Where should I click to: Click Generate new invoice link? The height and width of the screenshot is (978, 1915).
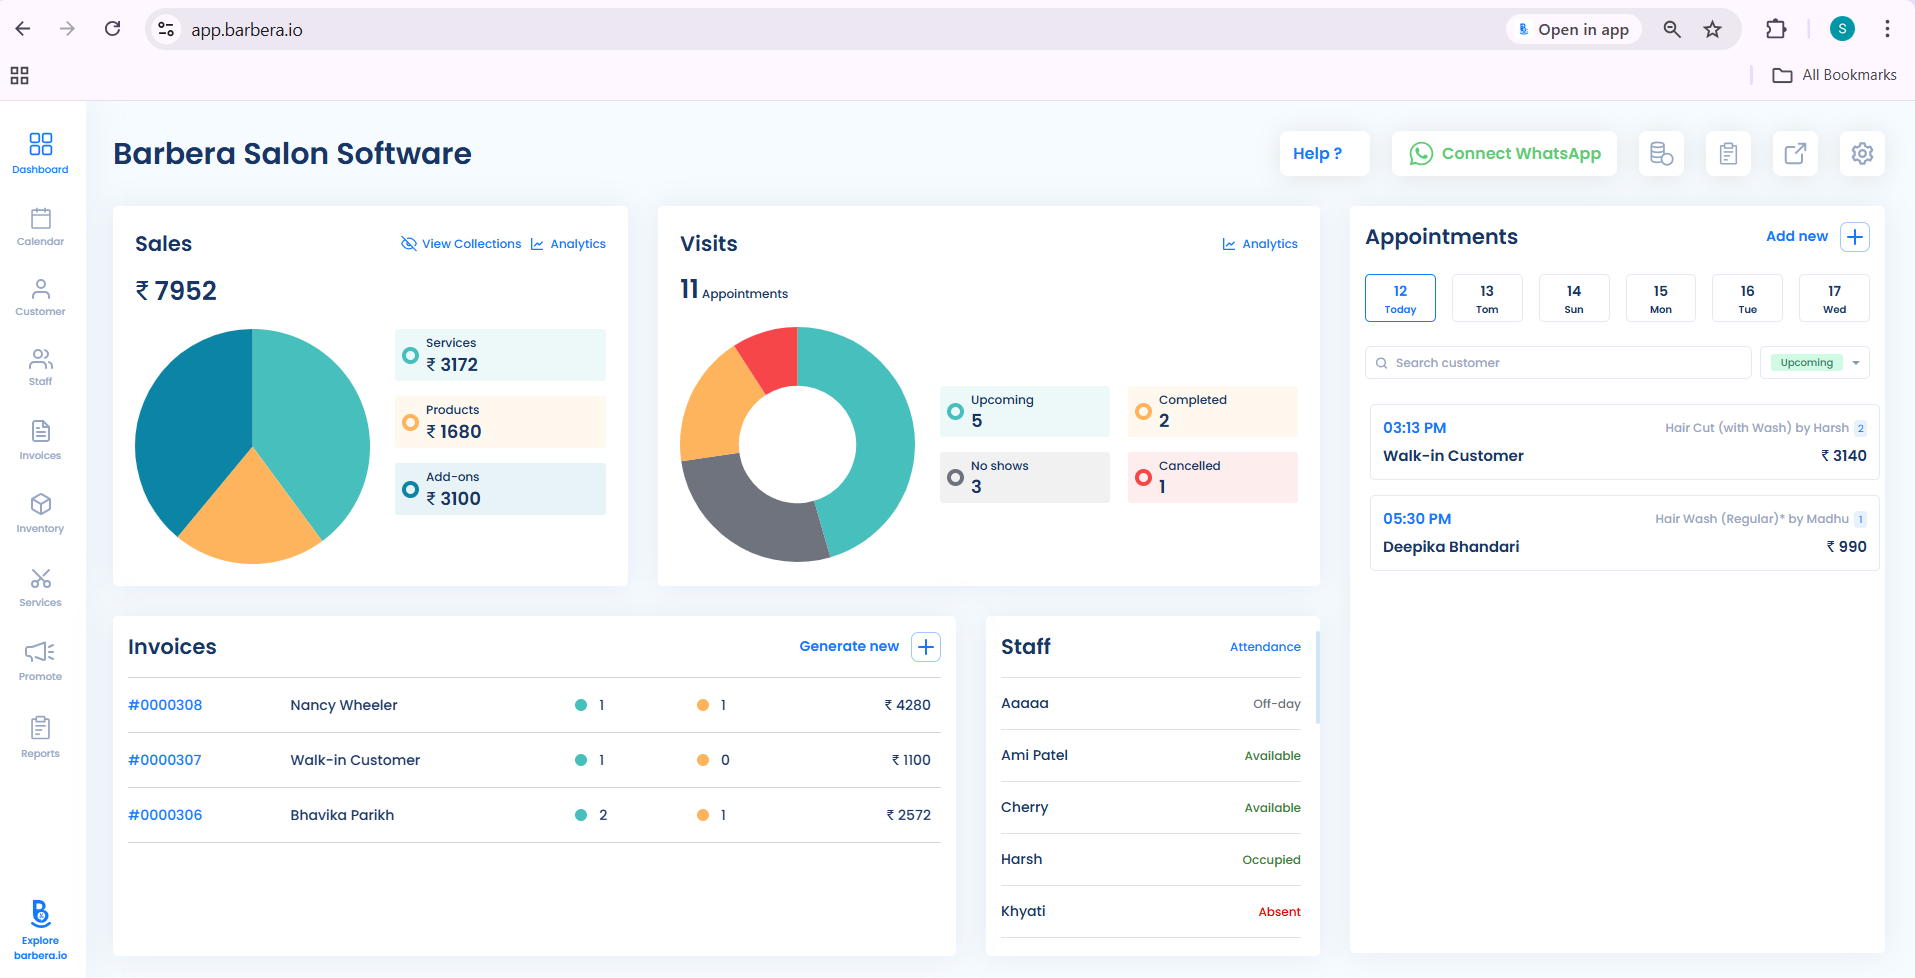pos(849,647)
